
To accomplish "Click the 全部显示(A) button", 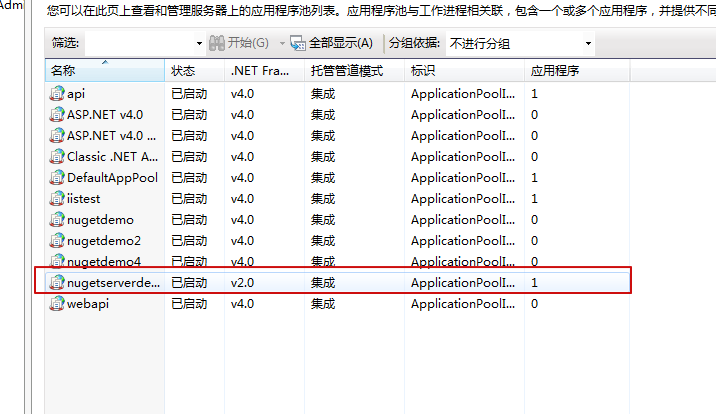I will pyautogui.click(x=332, y=43).
